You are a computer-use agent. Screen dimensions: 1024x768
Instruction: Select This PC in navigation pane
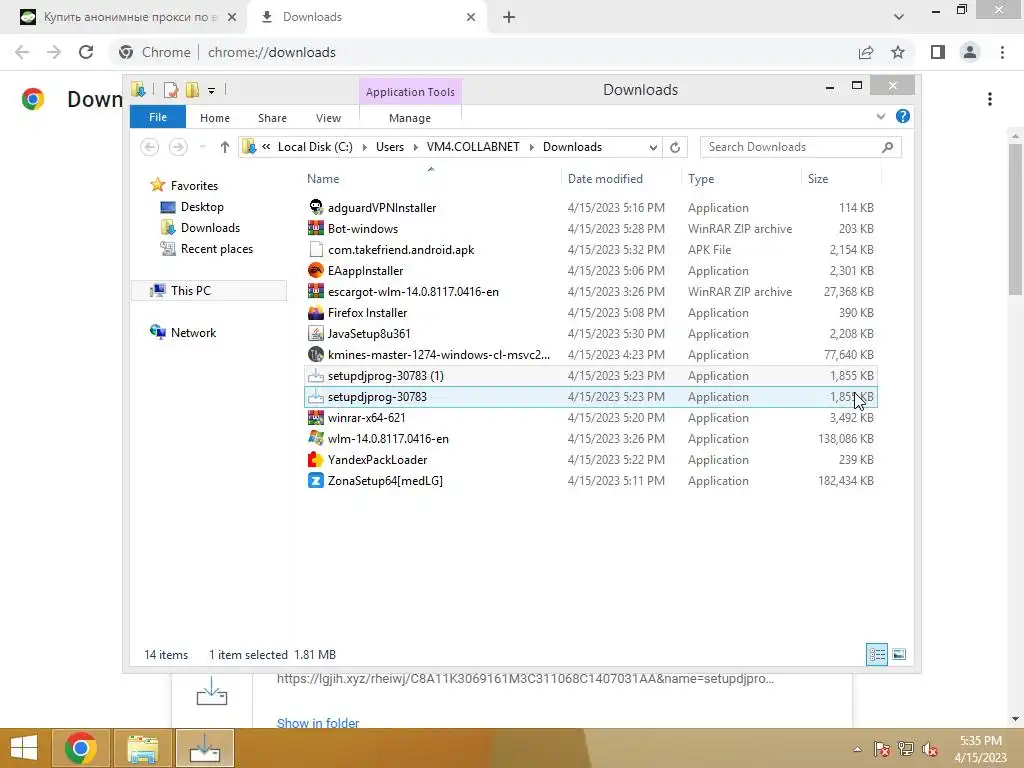pyautogui.click(x=209, y=291)
